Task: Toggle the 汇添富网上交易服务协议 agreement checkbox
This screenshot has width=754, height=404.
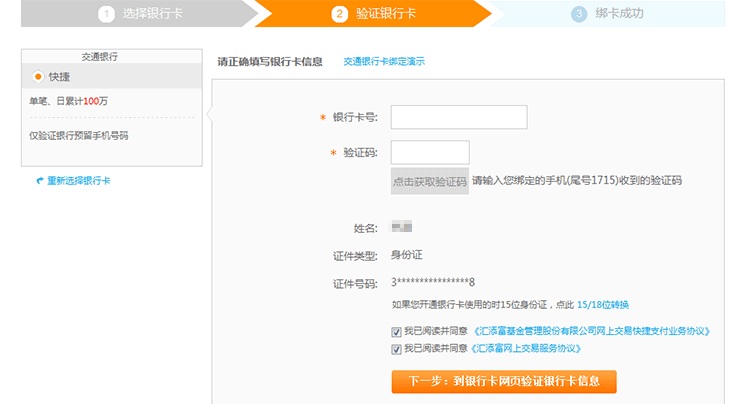Action: click(397, 348)
